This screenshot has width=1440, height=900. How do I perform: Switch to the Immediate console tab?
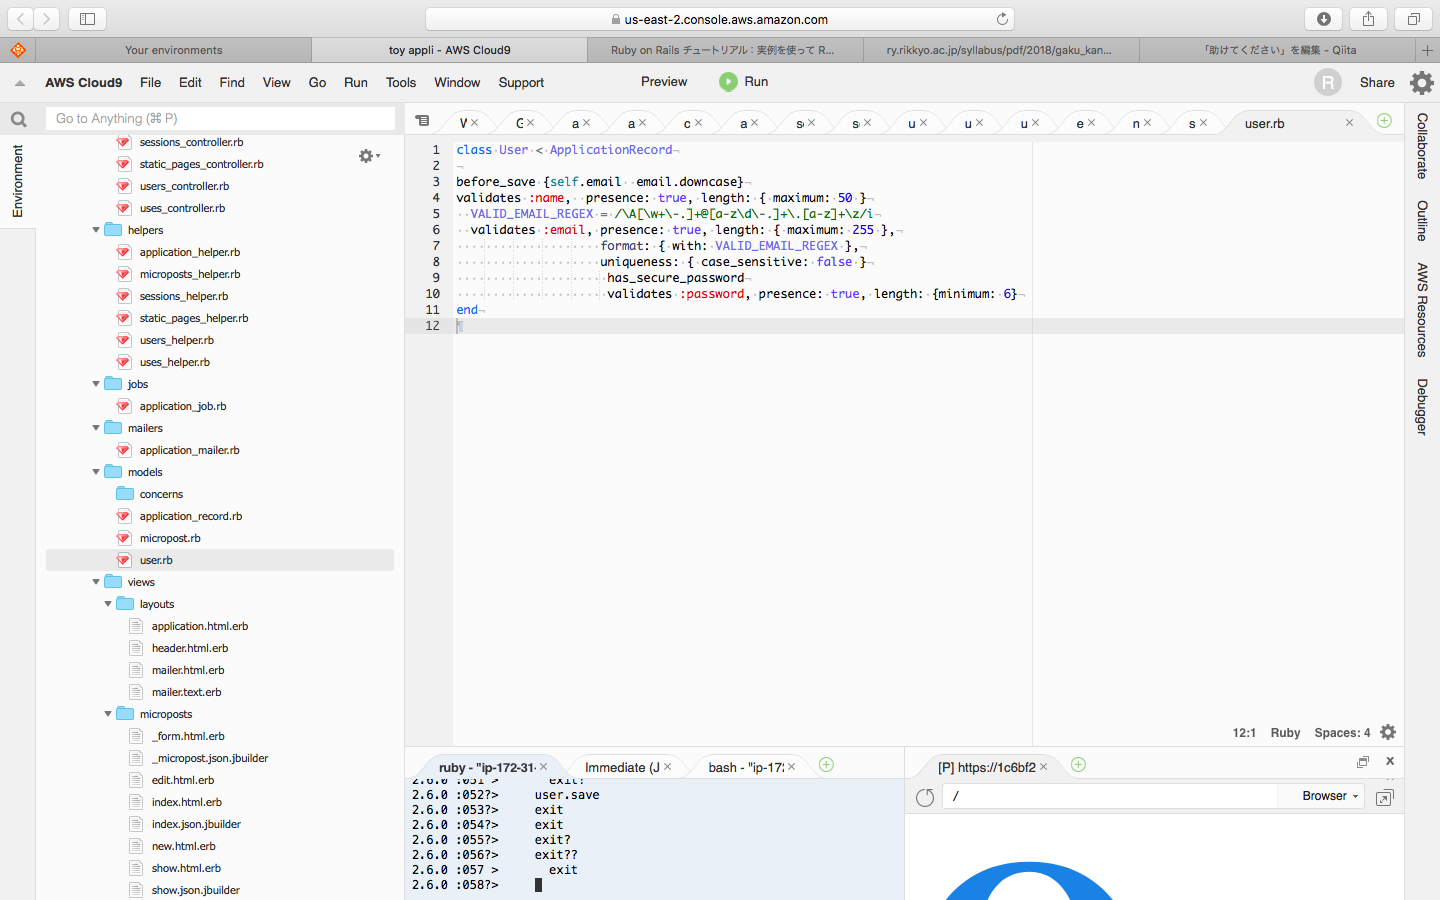pos(621,767)
